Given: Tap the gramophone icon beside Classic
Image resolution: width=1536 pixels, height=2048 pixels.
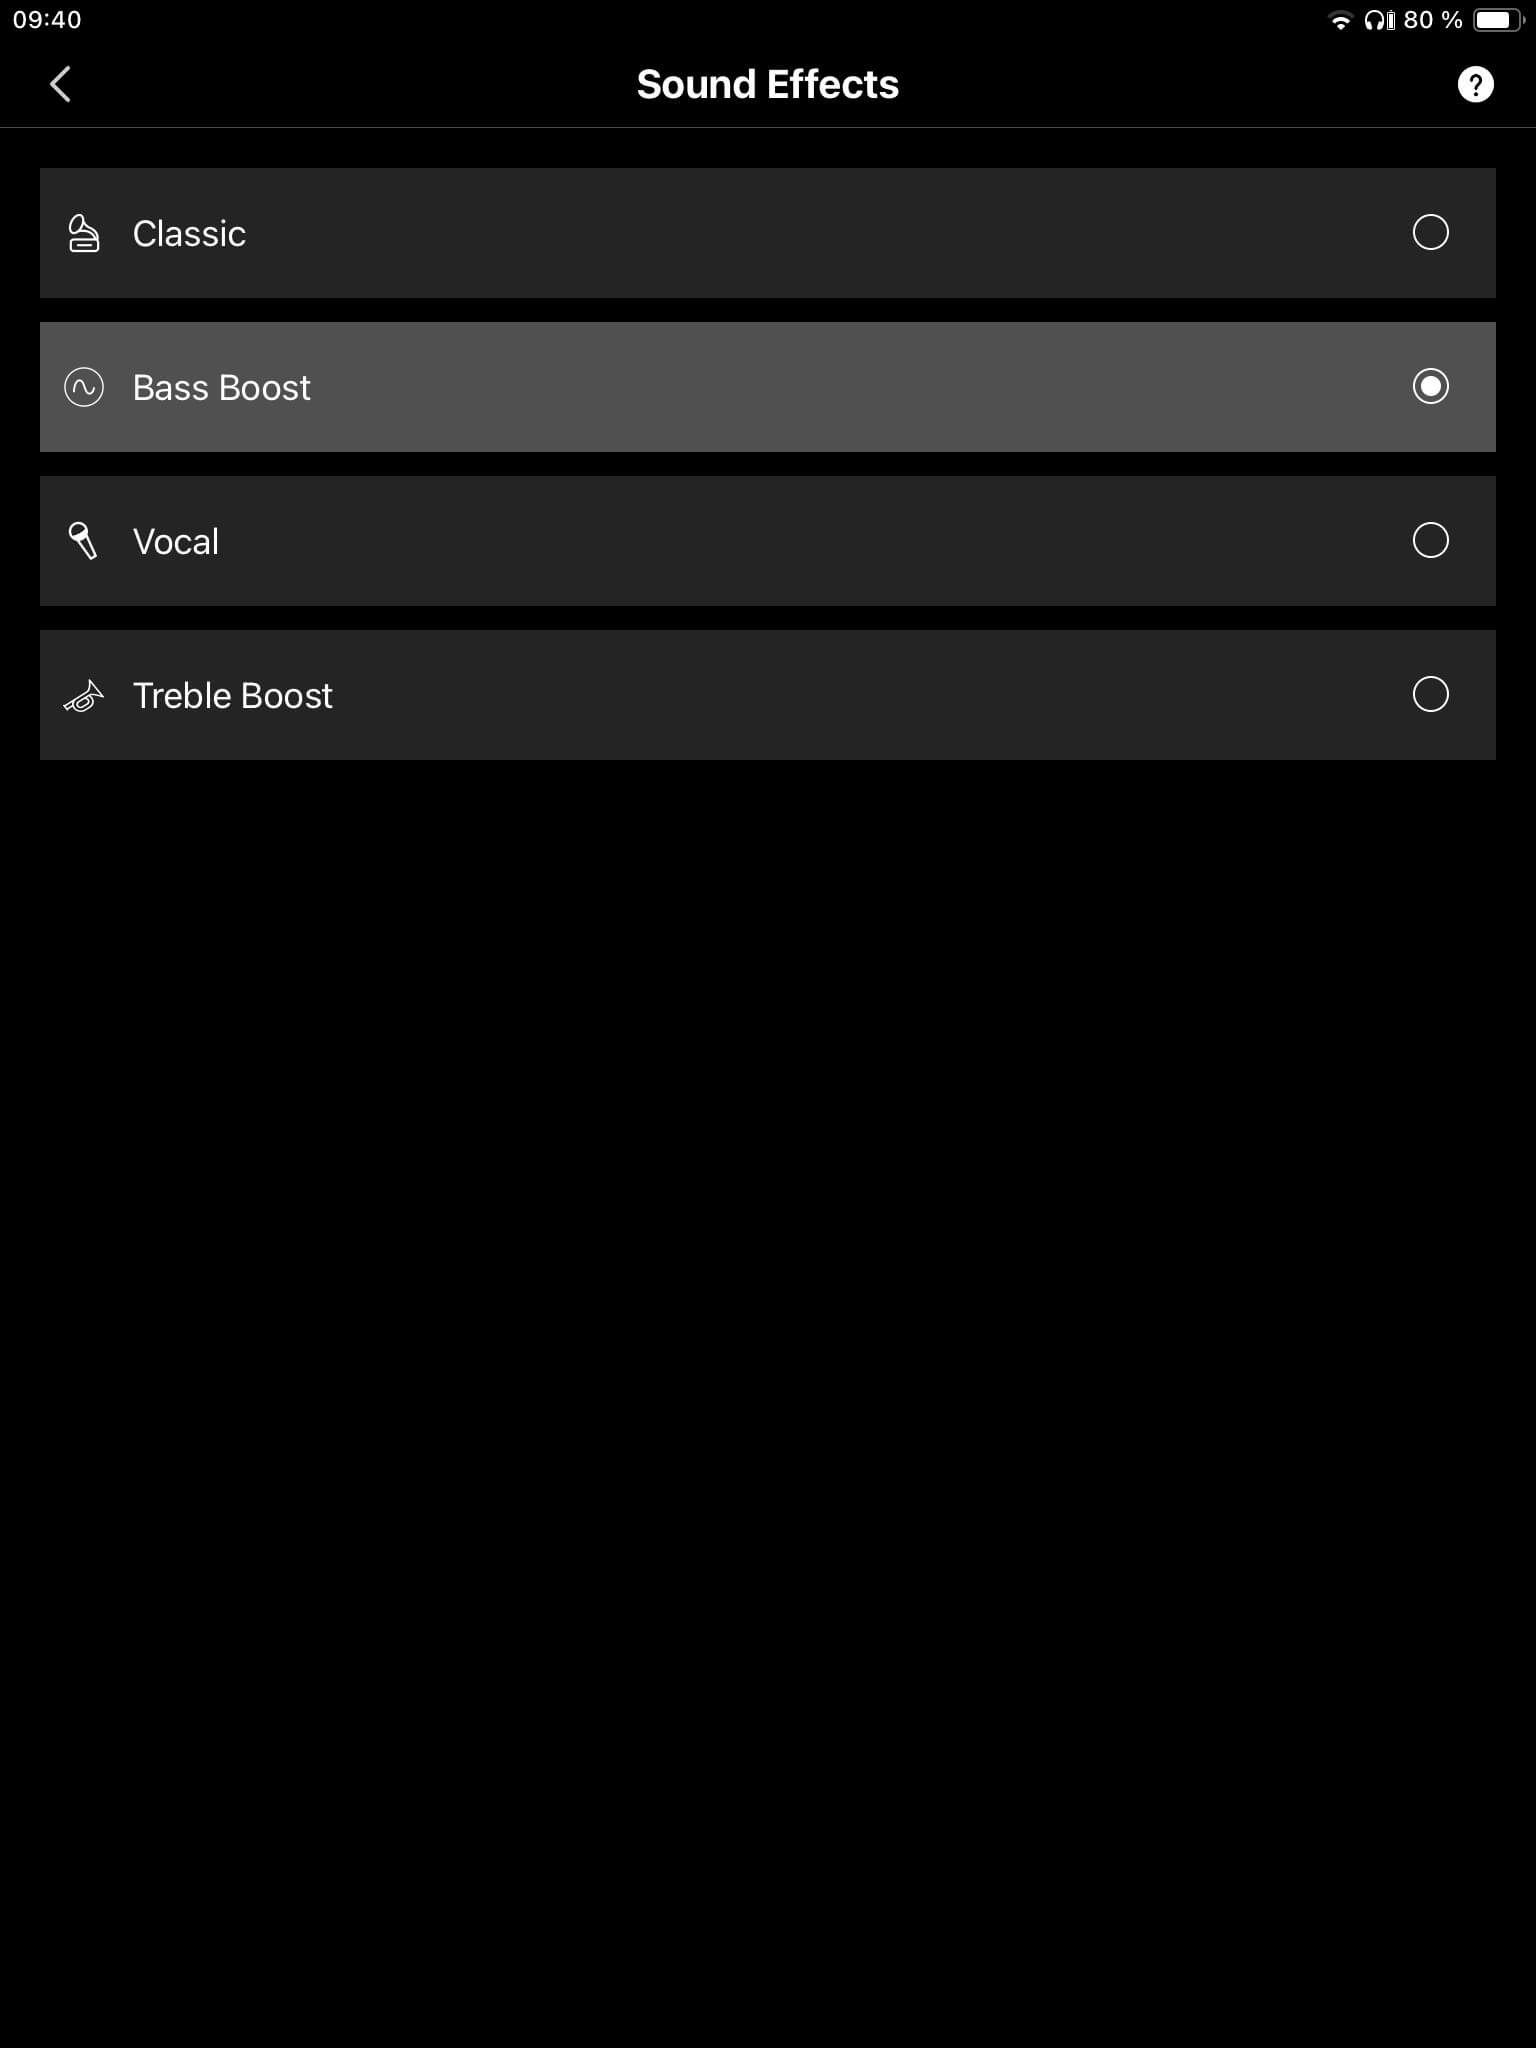Looking at the screenshot, I should tap(83, 234).
